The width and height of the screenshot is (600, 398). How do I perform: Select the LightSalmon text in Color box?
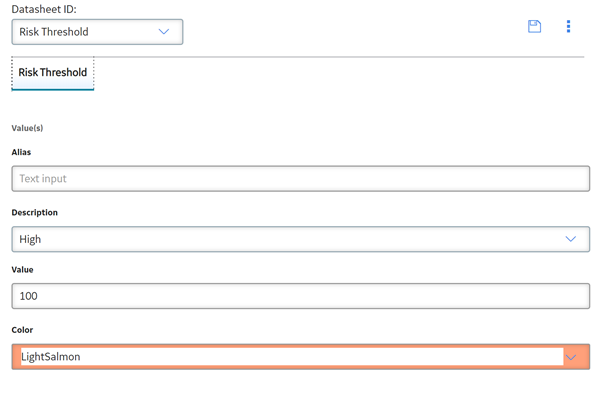pos(51,357)
